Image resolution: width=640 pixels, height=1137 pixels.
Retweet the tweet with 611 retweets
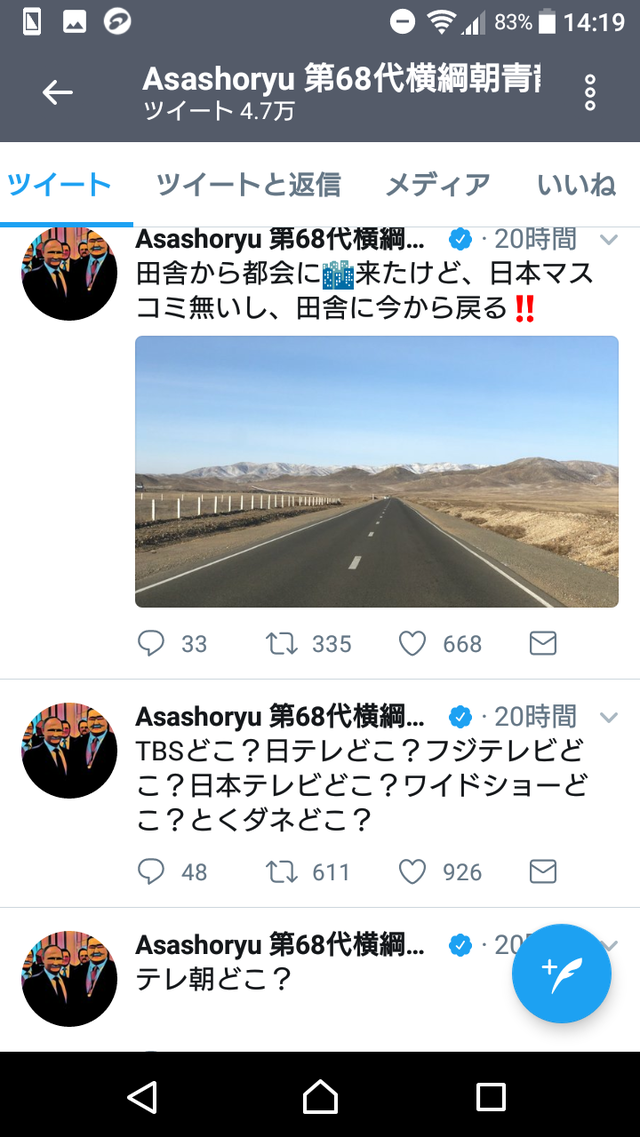tap(281, 871)
